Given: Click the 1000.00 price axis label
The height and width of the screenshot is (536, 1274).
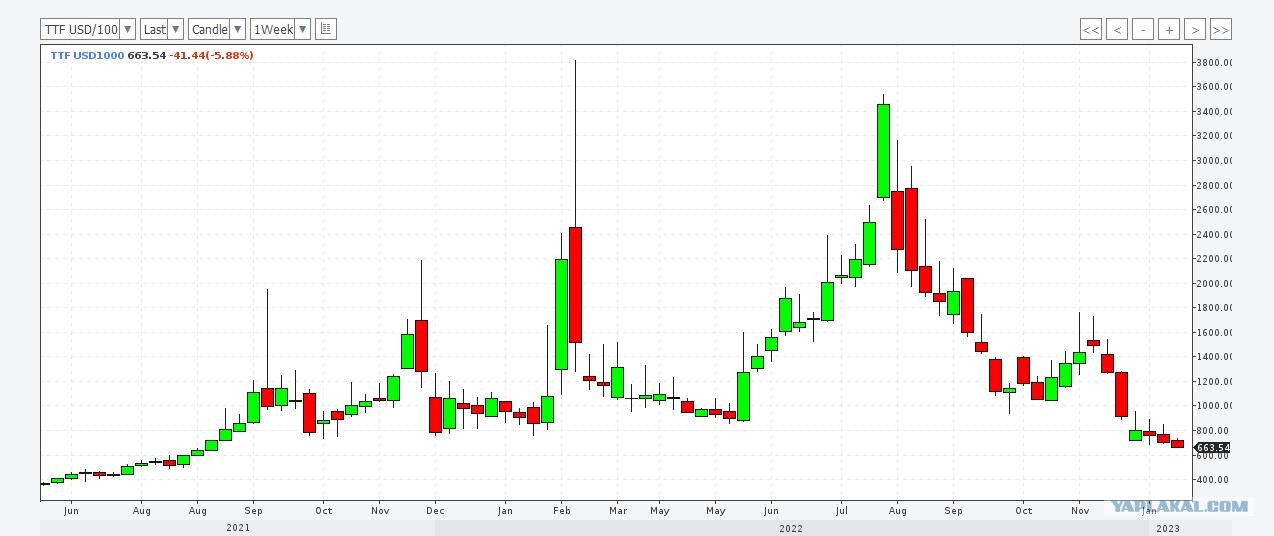Looking at the screenshot, I should 1213,406.
